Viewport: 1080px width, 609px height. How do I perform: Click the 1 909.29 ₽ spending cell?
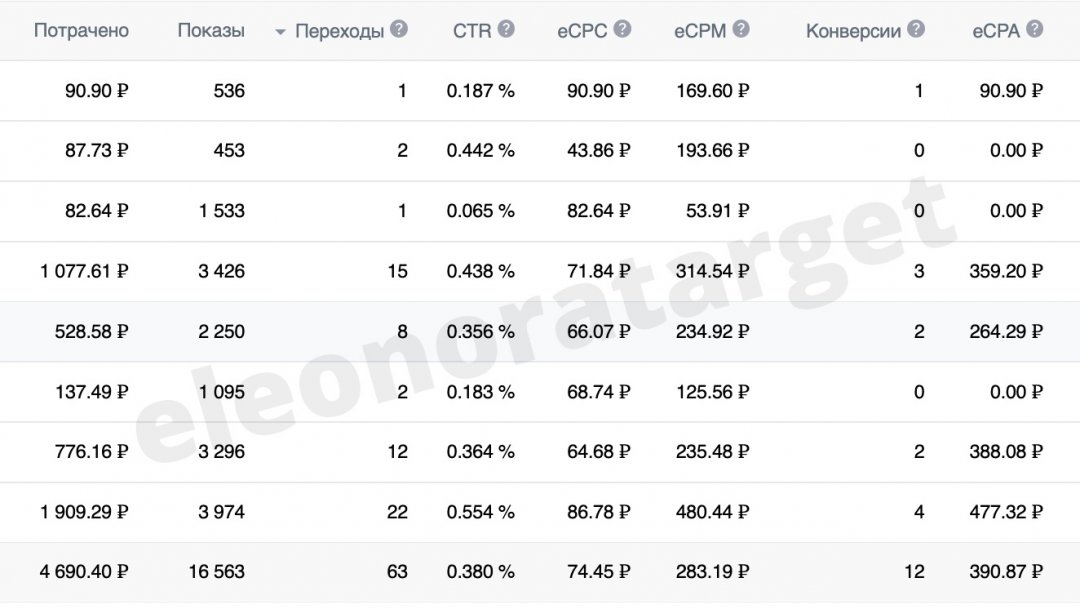point(84,512)
